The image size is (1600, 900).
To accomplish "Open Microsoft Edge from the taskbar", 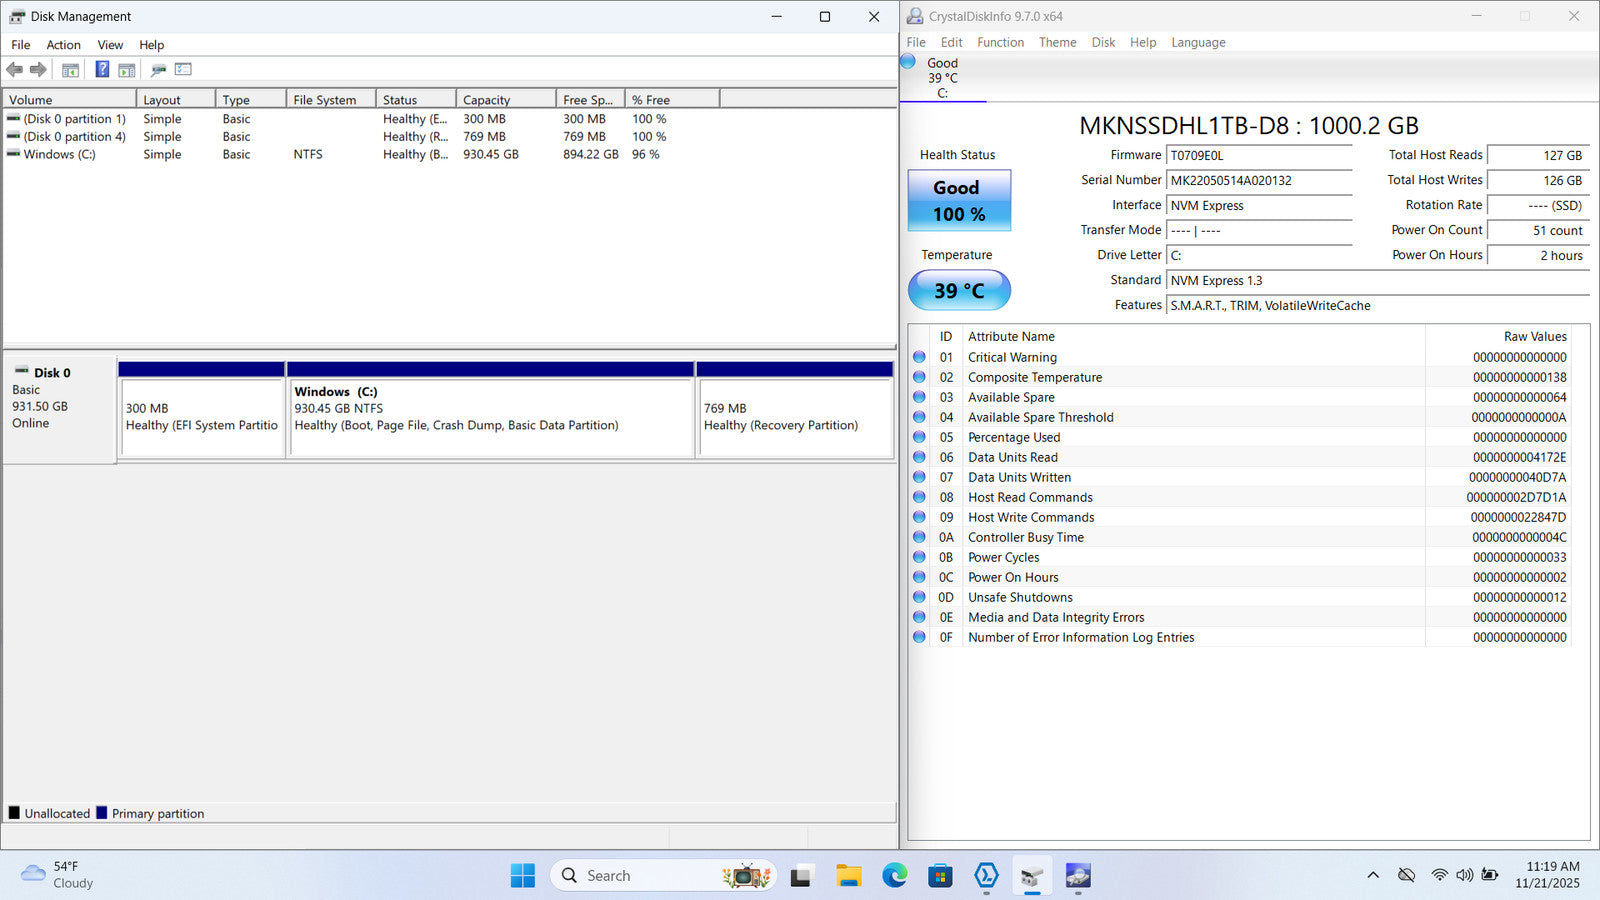I will (894, 876).
